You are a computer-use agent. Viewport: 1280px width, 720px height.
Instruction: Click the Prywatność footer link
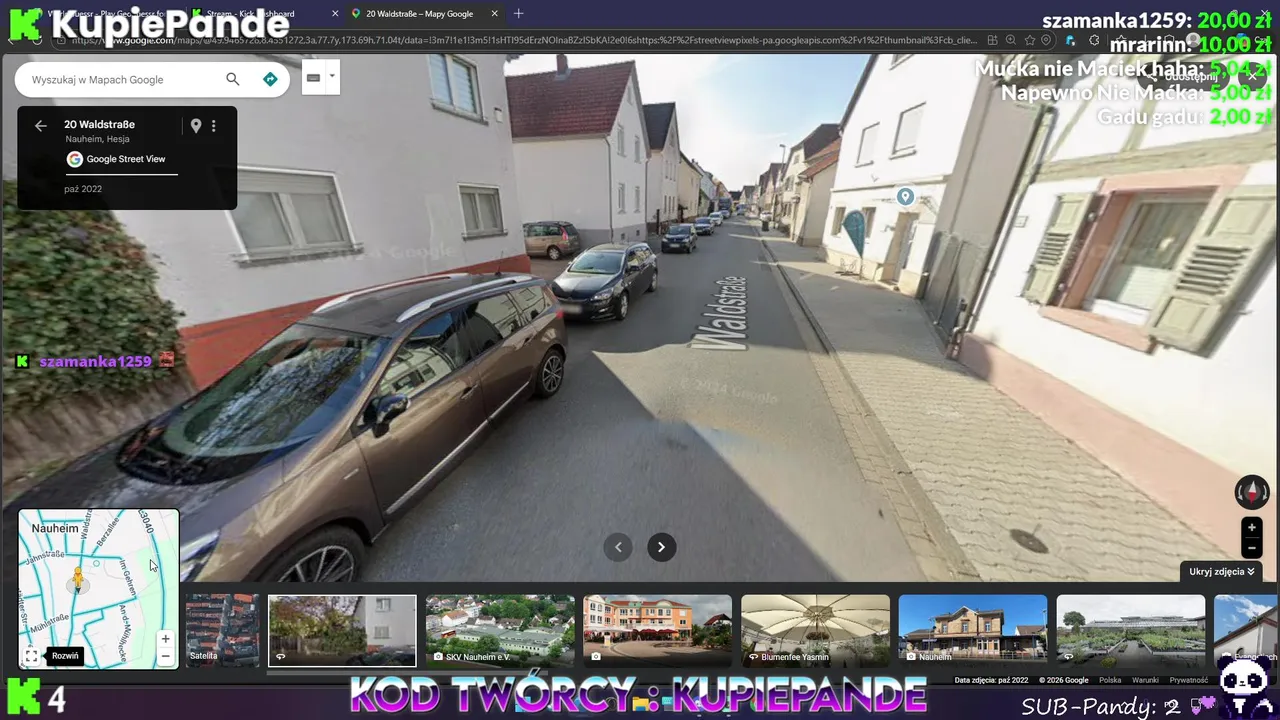coord(1189,680)
